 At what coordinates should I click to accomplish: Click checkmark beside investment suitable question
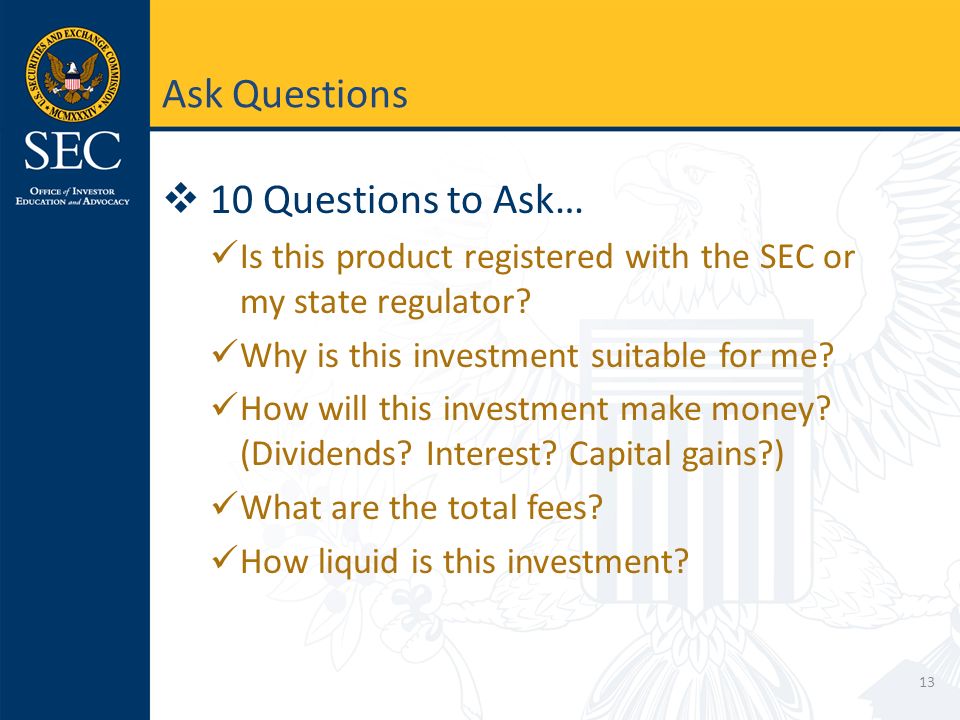(x=224, y=351)
